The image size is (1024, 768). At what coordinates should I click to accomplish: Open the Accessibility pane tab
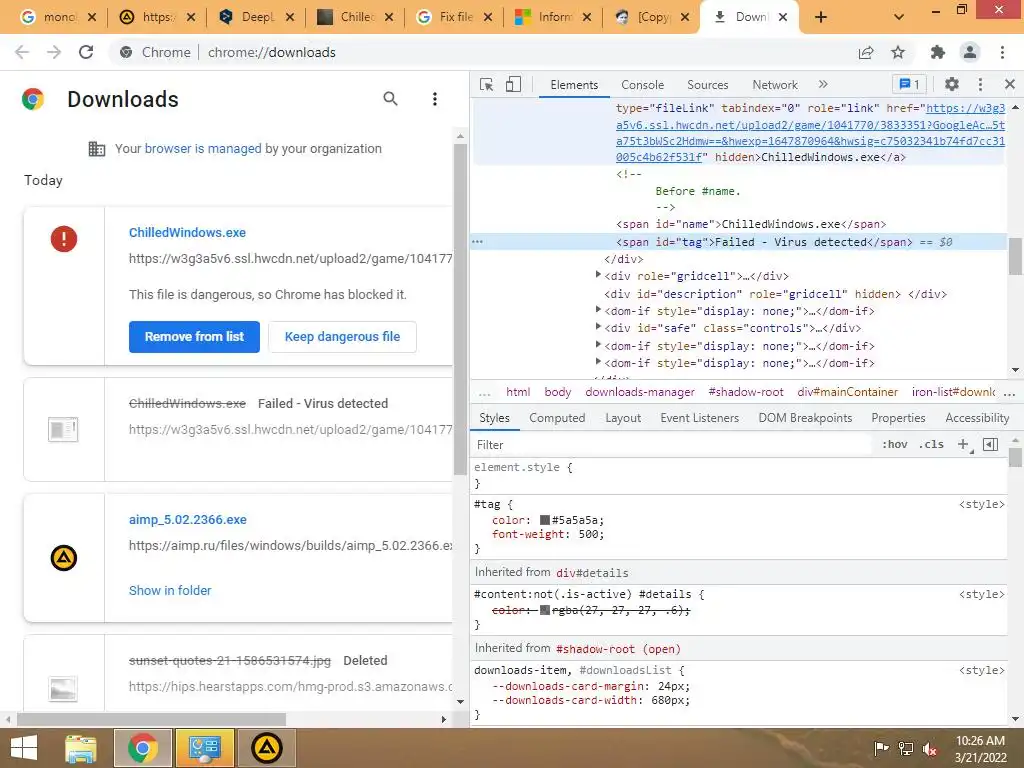point(977,418)
